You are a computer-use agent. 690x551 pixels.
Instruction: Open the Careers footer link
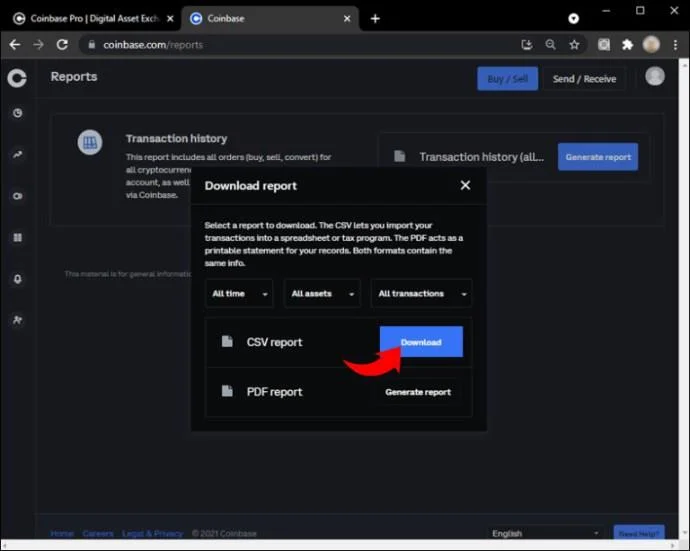(98, 533)
